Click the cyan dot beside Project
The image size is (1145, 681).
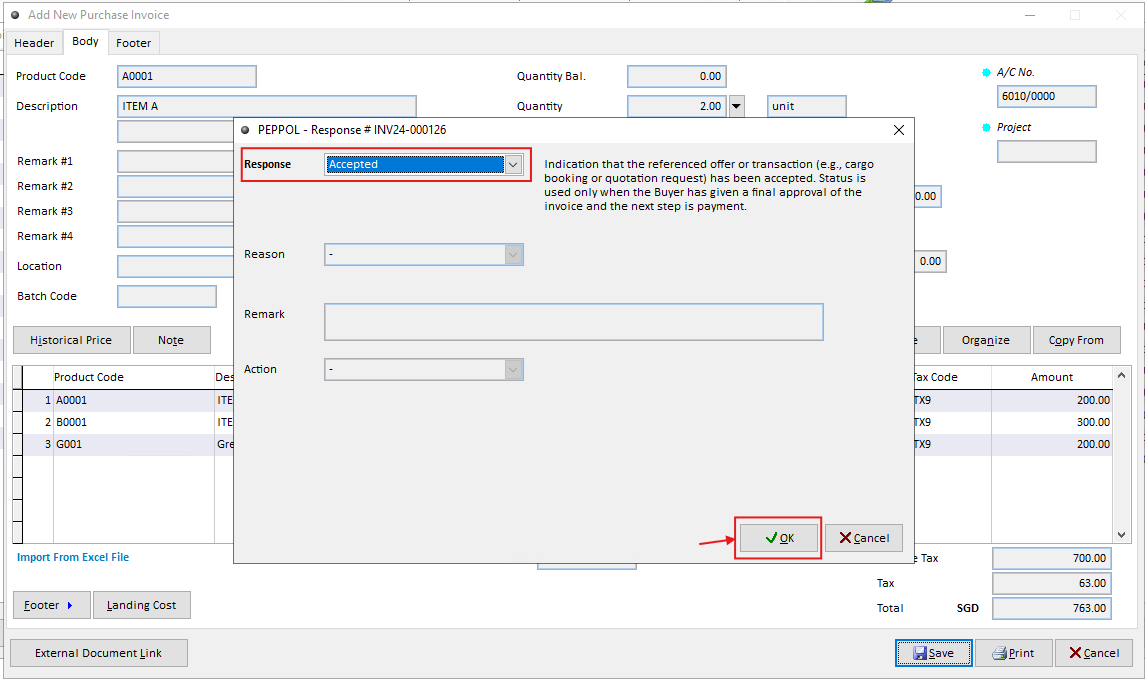987,127
